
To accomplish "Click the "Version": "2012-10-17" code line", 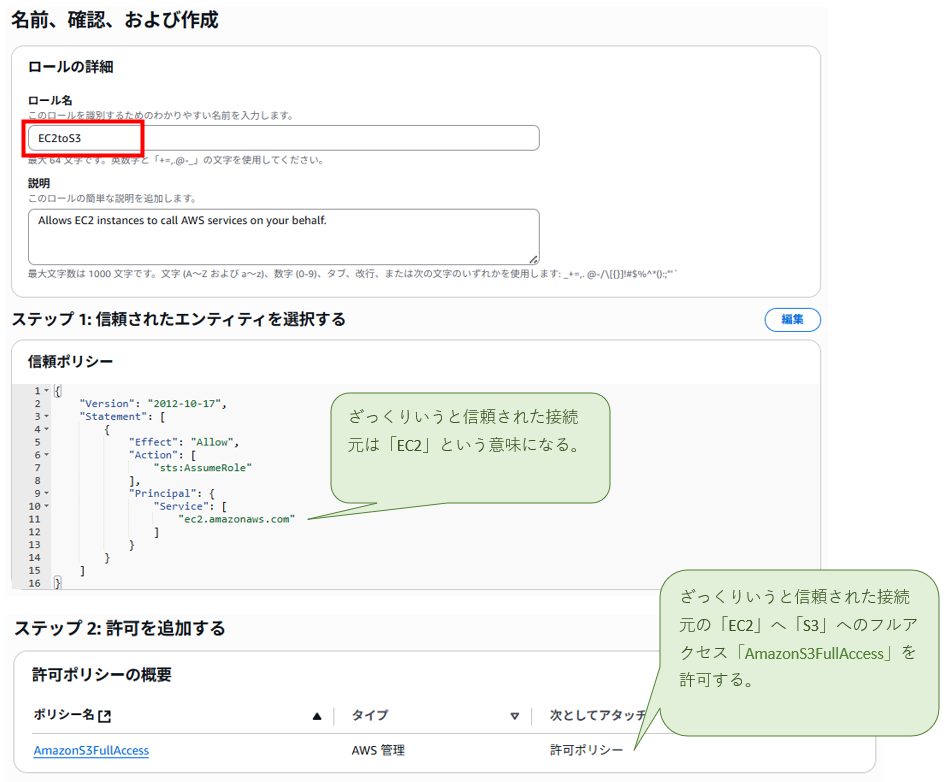I will [153, 404].
